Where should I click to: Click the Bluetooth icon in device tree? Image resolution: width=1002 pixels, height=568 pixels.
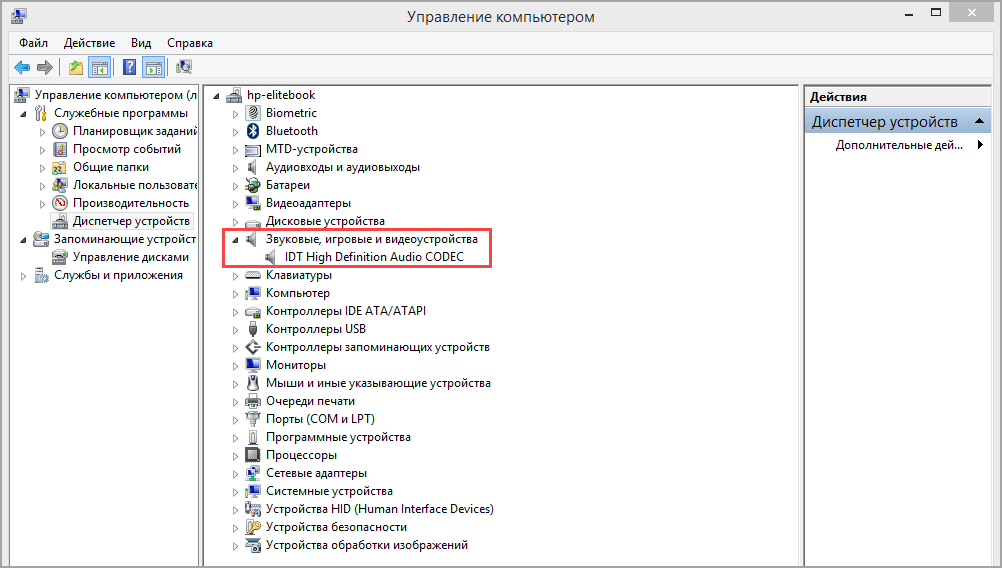point(253,131)
